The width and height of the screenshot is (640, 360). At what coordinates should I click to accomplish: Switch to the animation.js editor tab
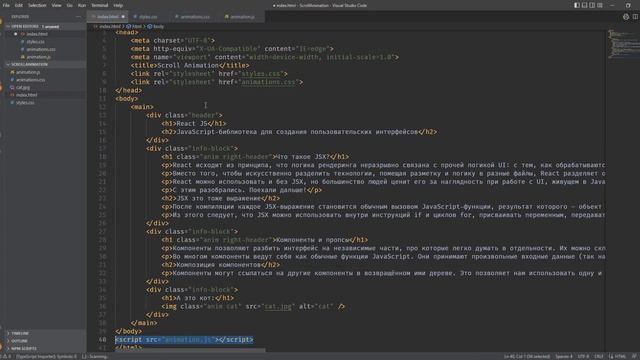pos(242,17)
